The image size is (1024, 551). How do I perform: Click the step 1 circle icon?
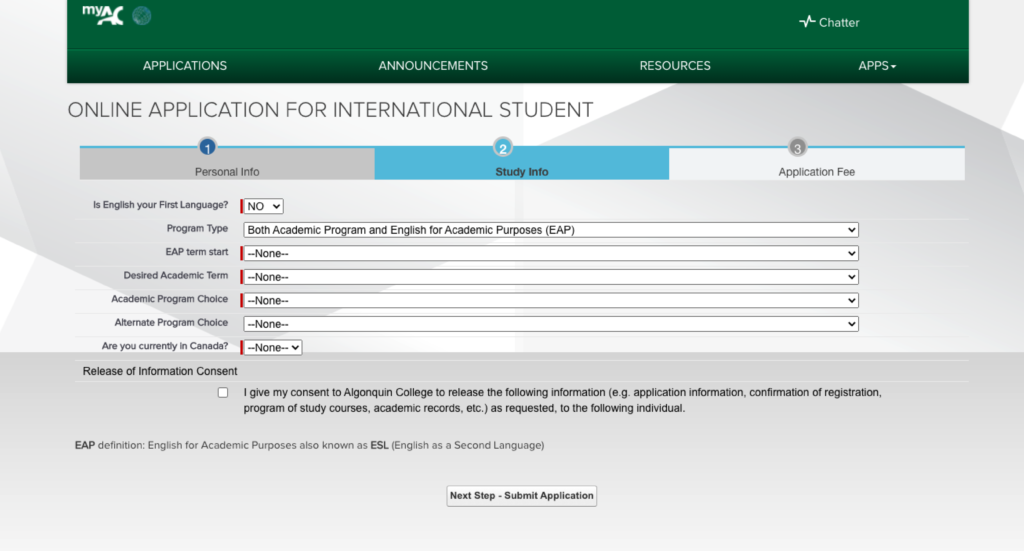pyautogui.click(x=207, y=148)
